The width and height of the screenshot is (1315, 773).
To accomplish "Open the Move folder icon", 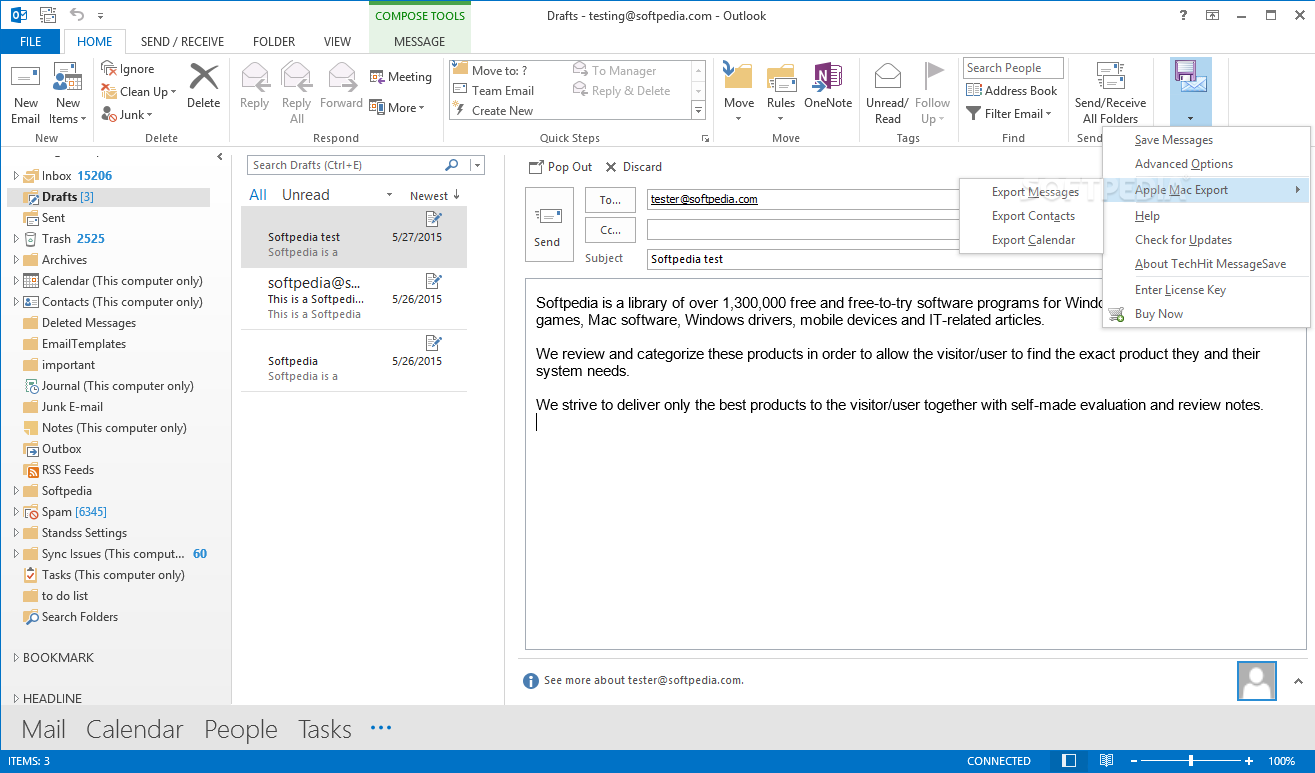I will 738,77.
